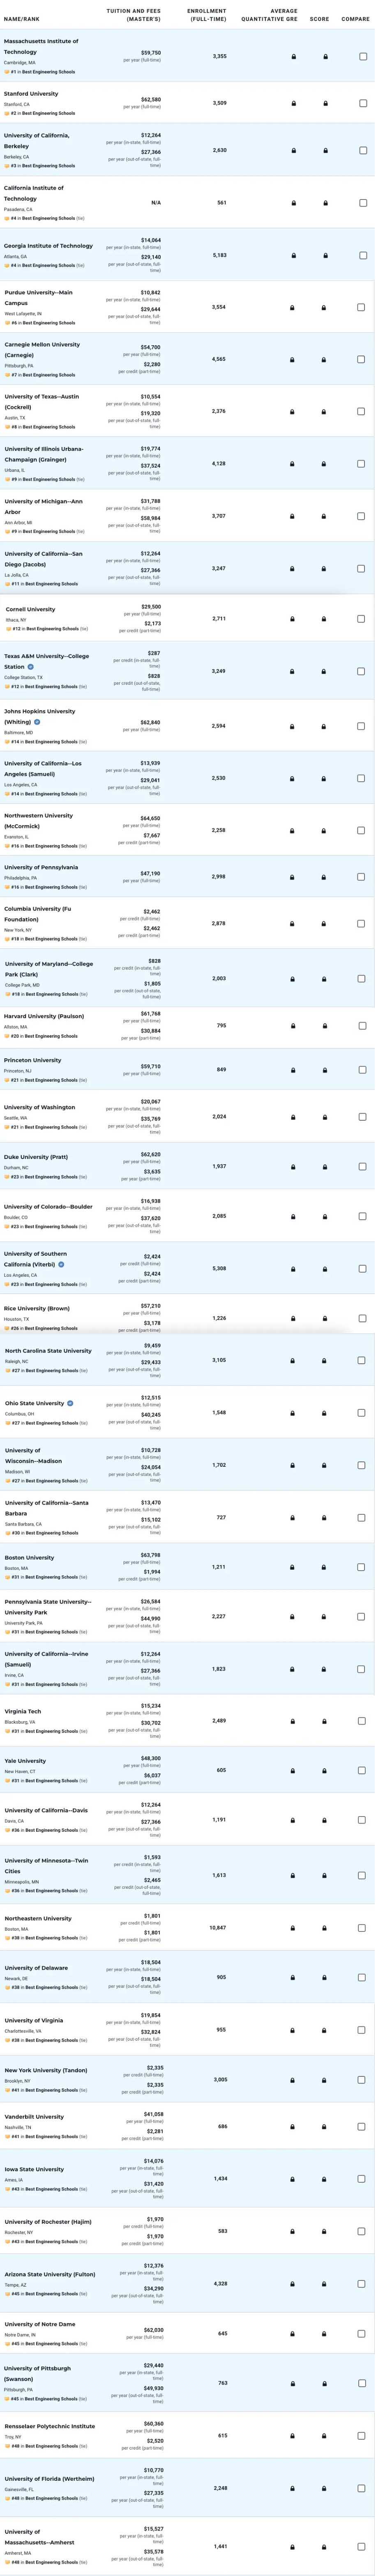This screenshot has height=2576, width=376.
Task: Open the California Institute of Technology link
Action: (x=34, y=193)
